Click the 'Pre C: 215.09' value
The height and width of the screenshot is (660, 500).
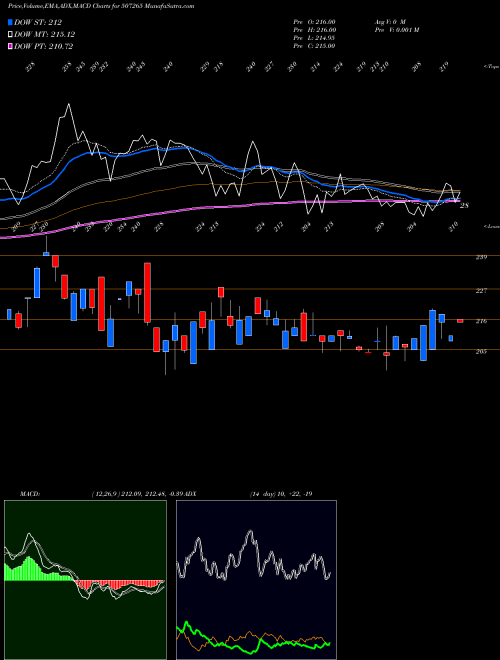coord(314,46)
